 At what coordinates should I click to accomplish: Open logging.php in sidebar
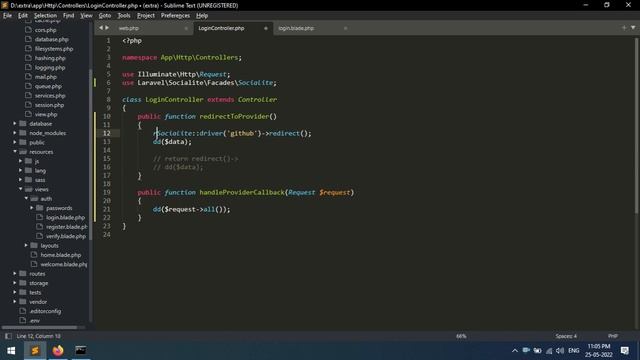coord(50,67)
